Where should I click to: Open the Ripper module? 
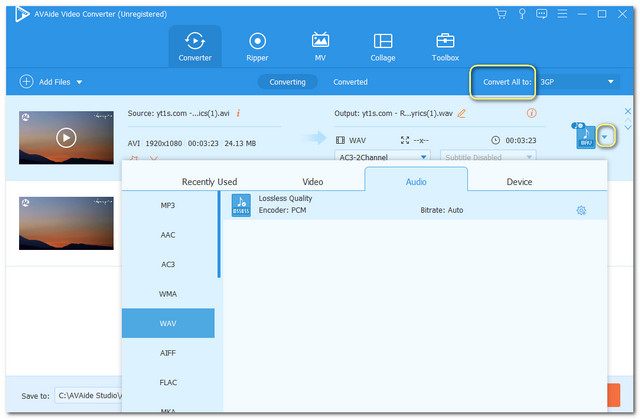[x=257, y=47]
